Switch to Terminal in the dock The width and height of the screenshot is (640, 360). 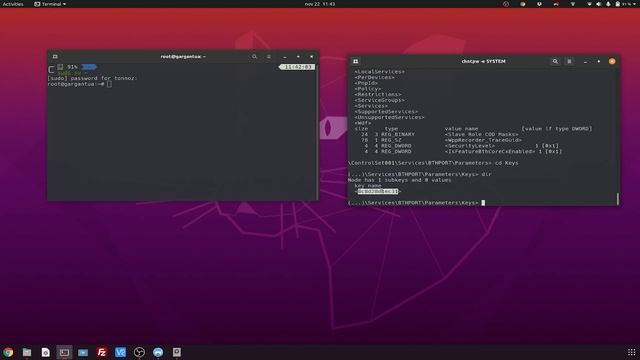64,352
